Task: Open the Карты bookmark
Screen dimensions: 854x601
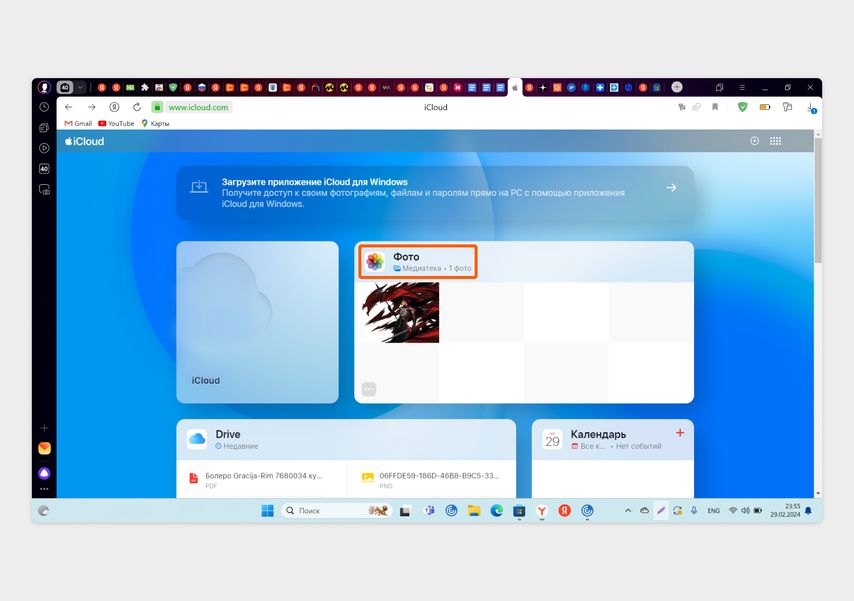Action: 155,124
